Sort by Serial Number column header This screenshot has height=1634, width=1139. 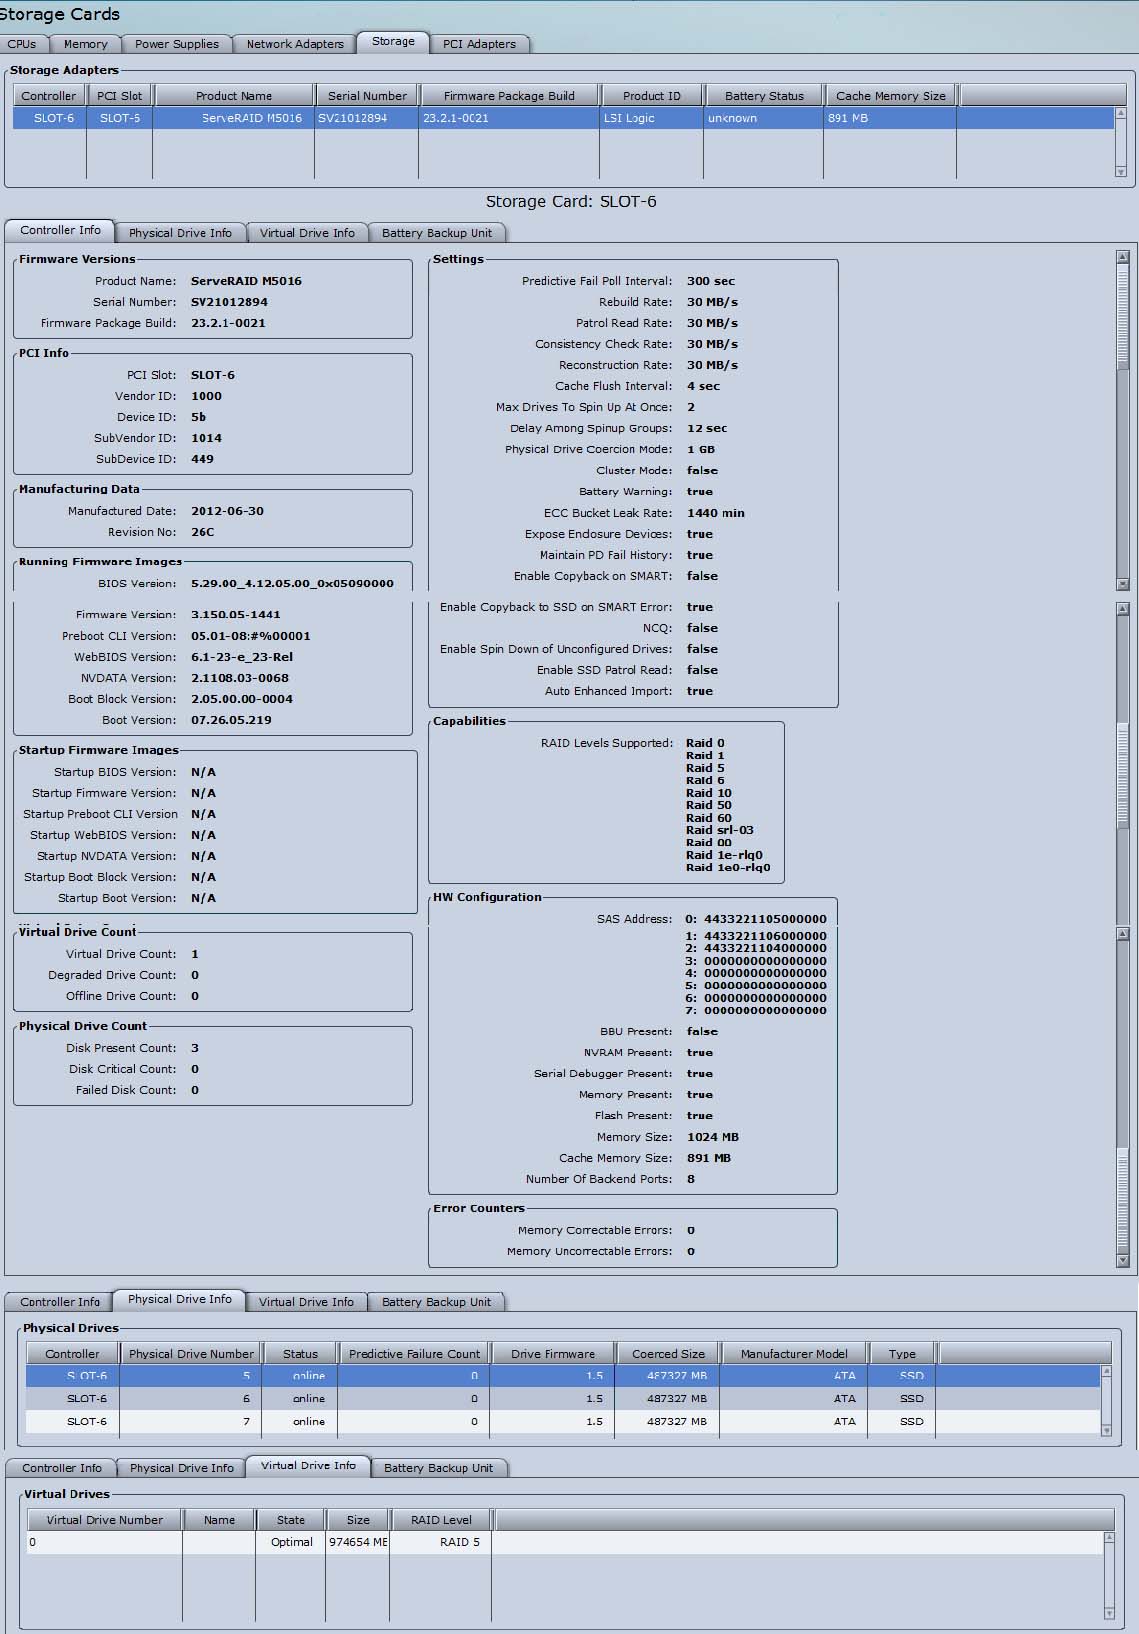[367, 96]
